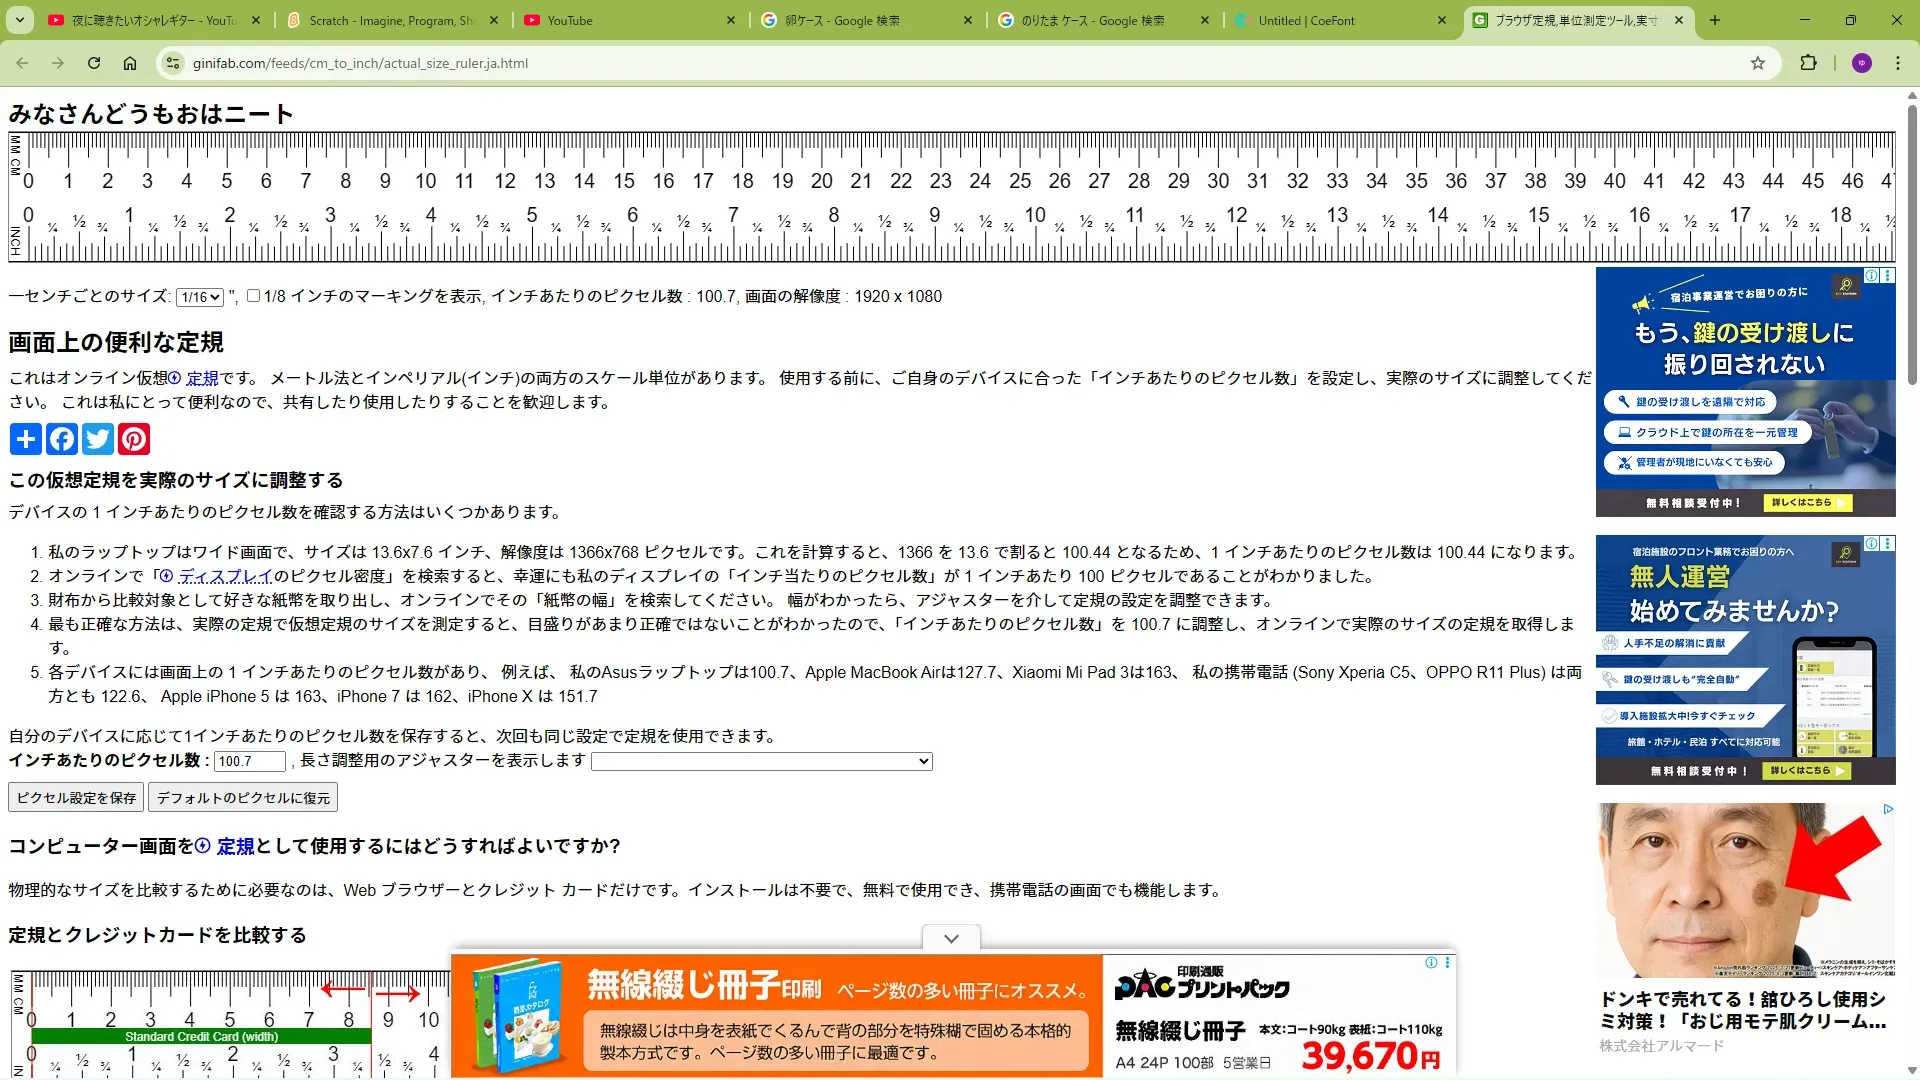Screen dimensions: 1920x1080
Task: Click the blue plus share icon
Action: (x=26, y=439)
